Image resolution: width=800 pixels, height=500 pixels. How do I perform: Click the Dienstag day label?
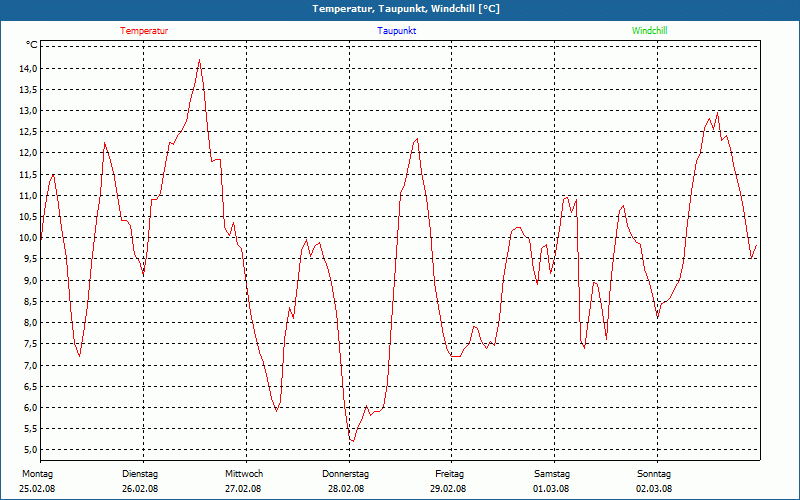[x=140, y=474]
